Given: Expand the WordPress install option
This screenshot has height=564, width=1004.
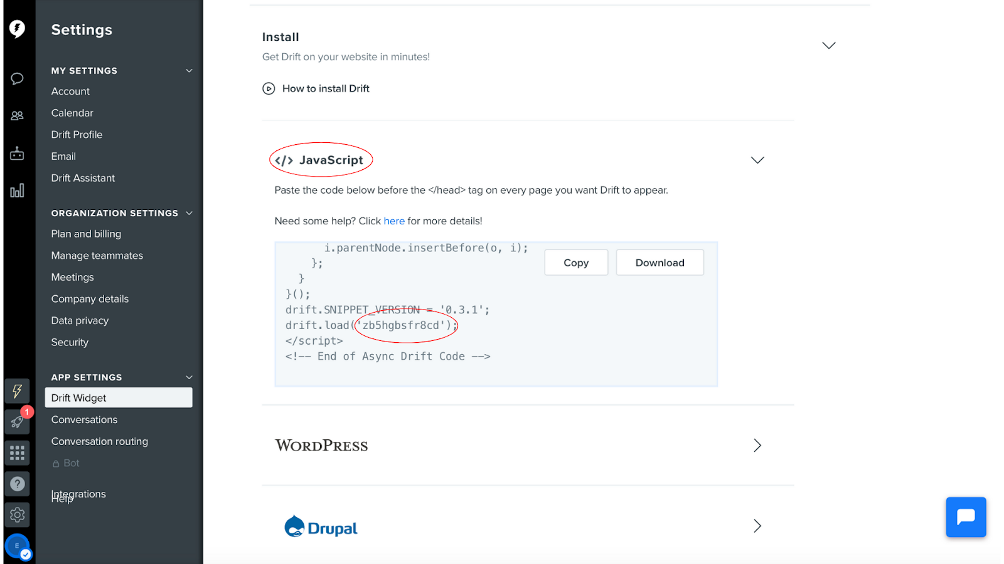Looking at the screenshot, I should coord(757,446).
